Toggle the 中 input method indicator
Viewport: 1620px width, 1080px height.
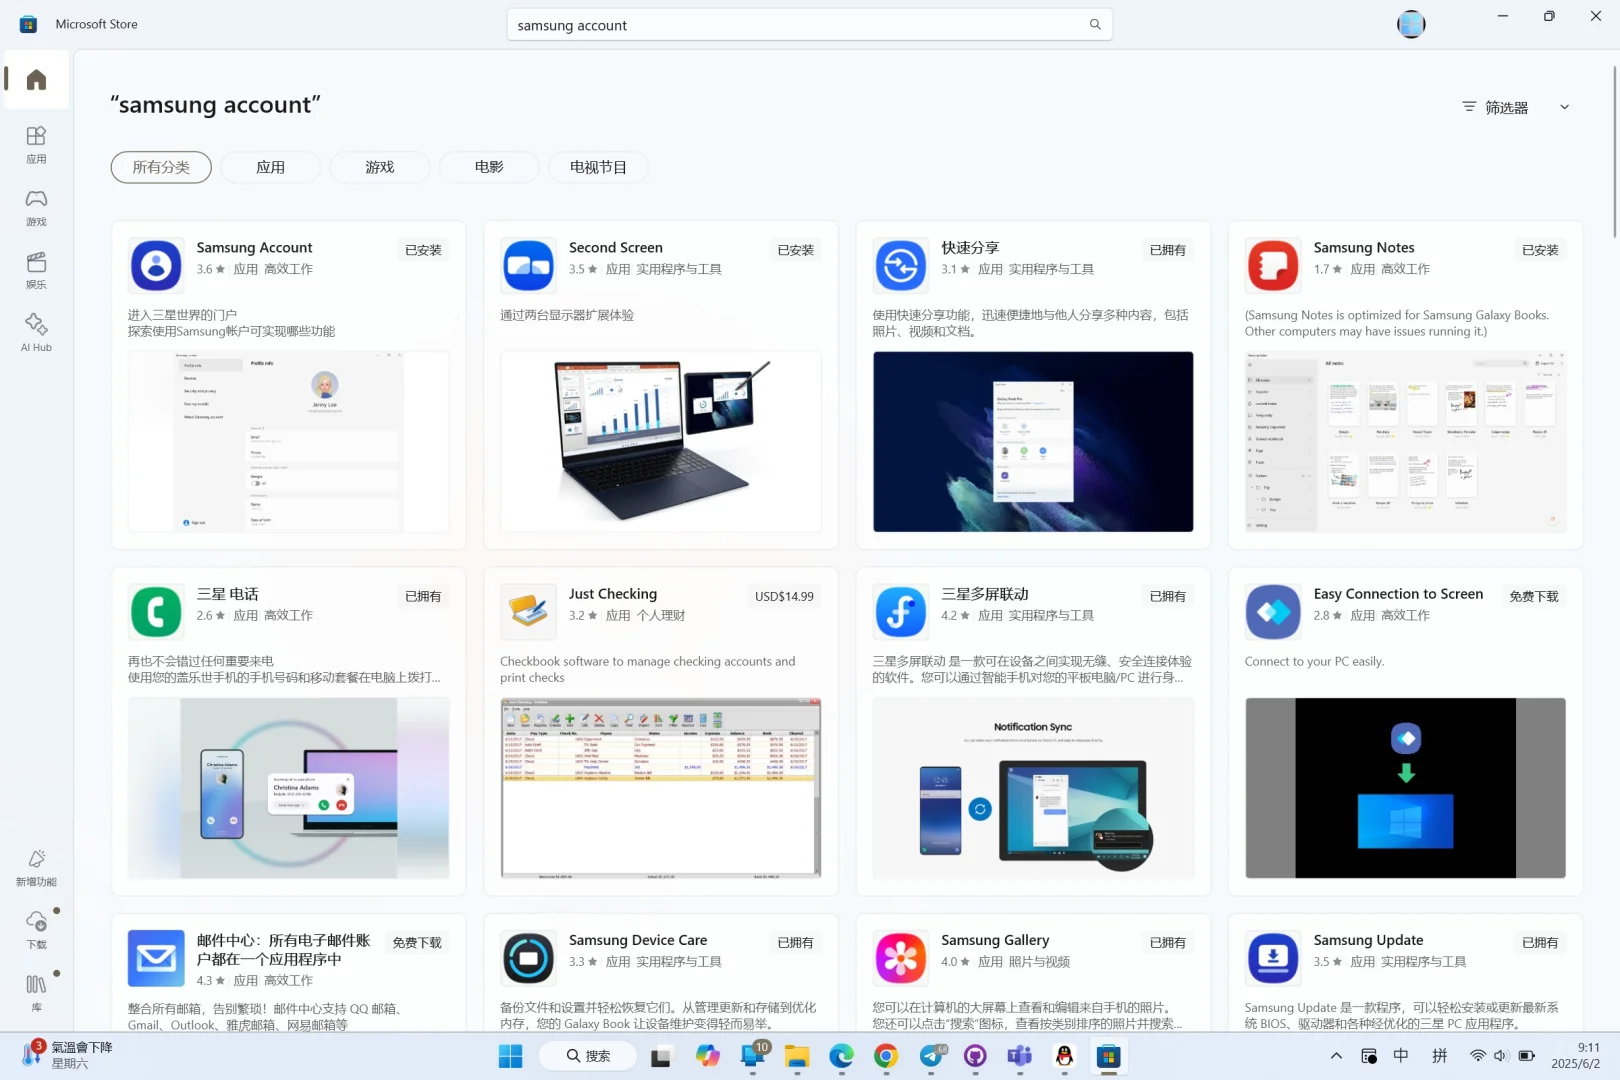[x=1400, y=1055]
